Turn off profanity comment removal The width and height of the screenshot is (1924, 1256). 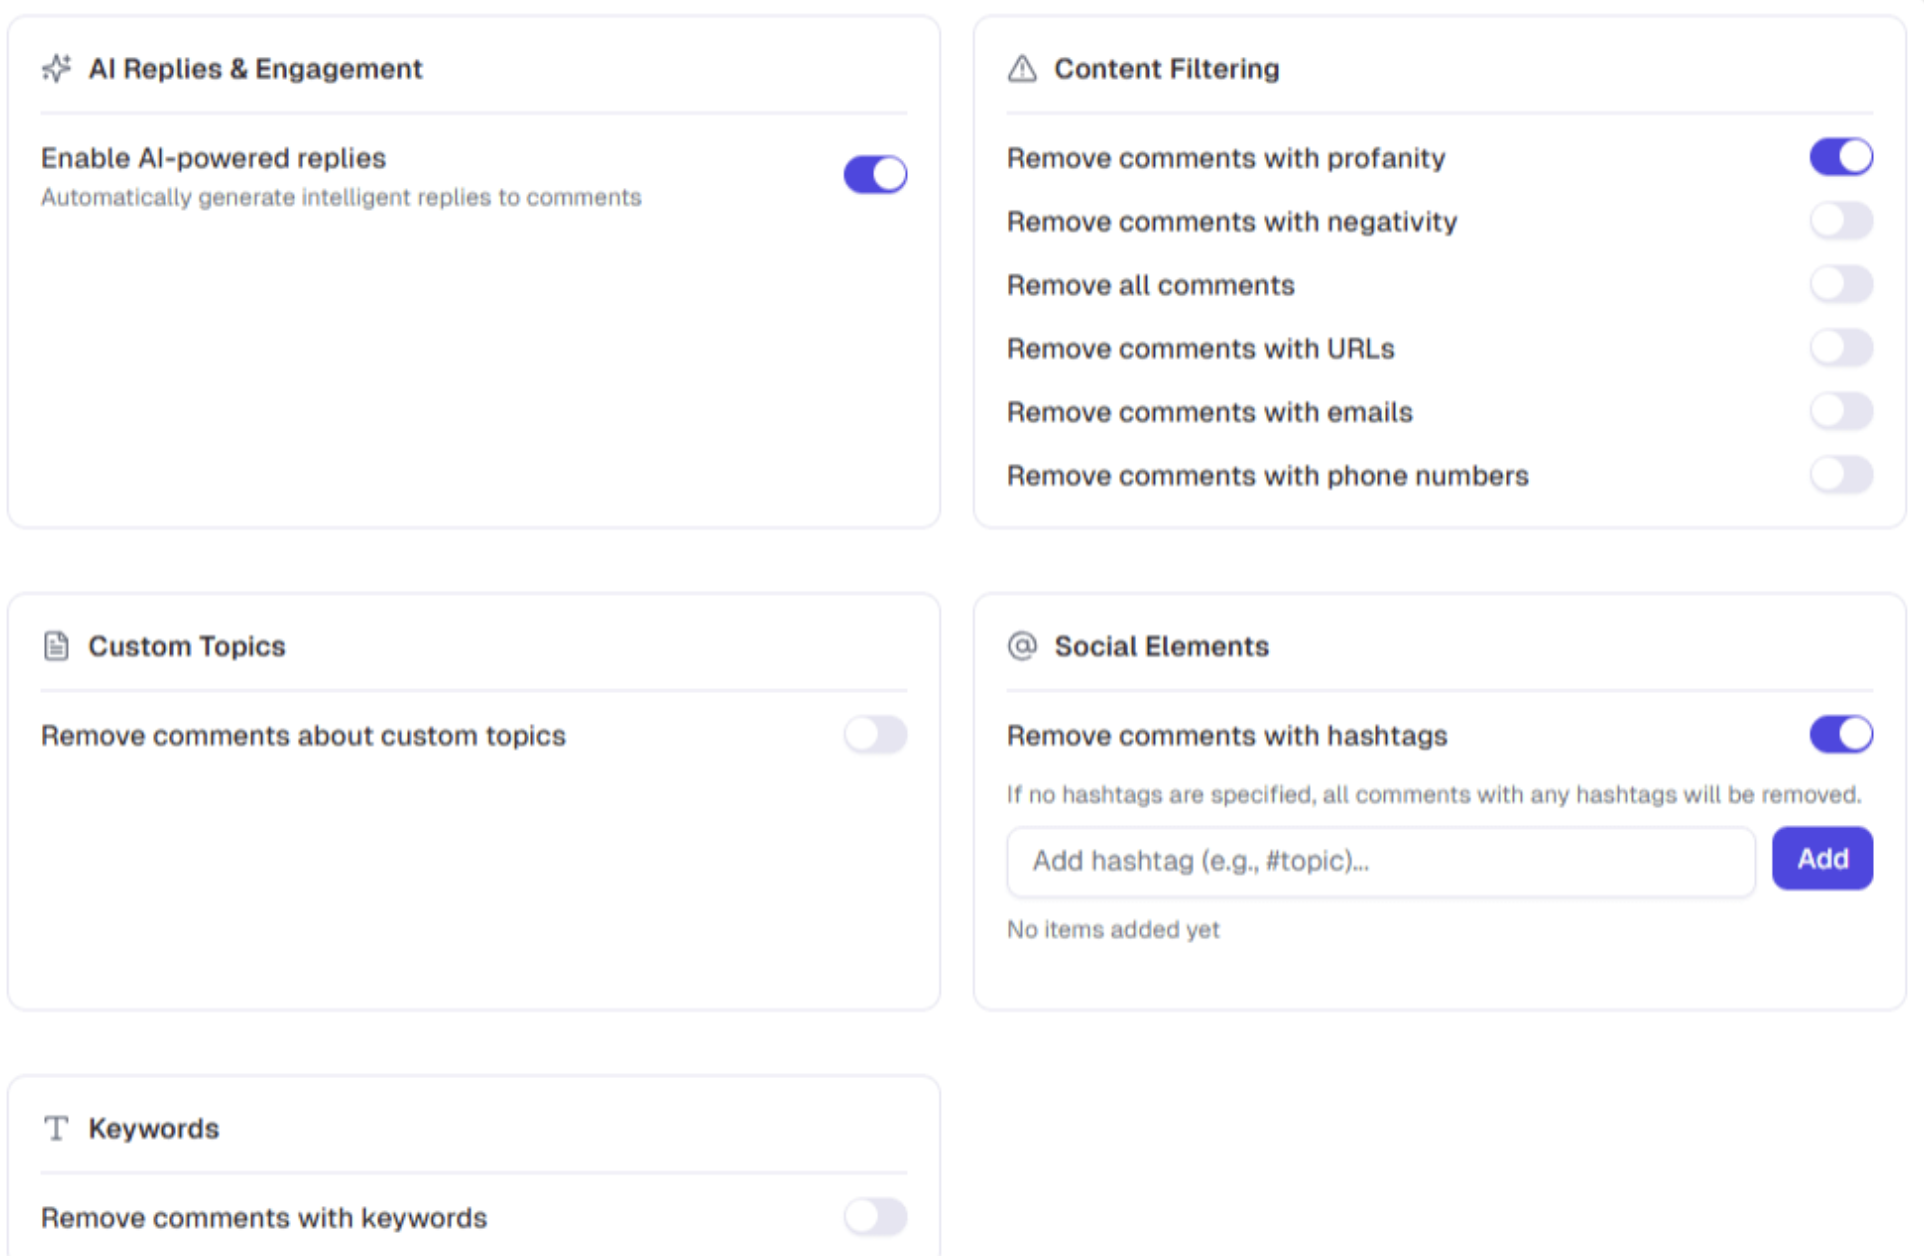(x=1841, y=157)
